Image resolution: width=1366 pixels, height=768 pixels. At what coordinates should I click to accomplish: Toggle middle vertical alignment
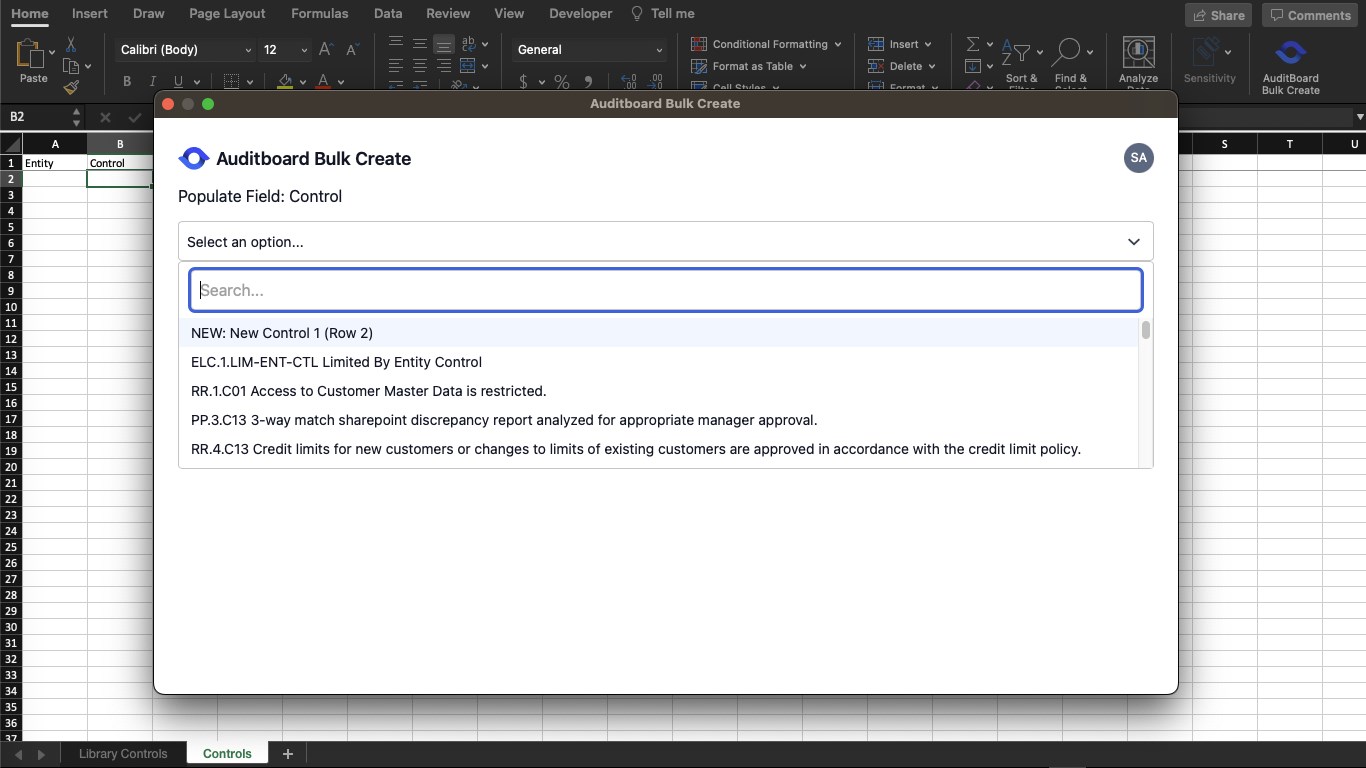(420, 44)
